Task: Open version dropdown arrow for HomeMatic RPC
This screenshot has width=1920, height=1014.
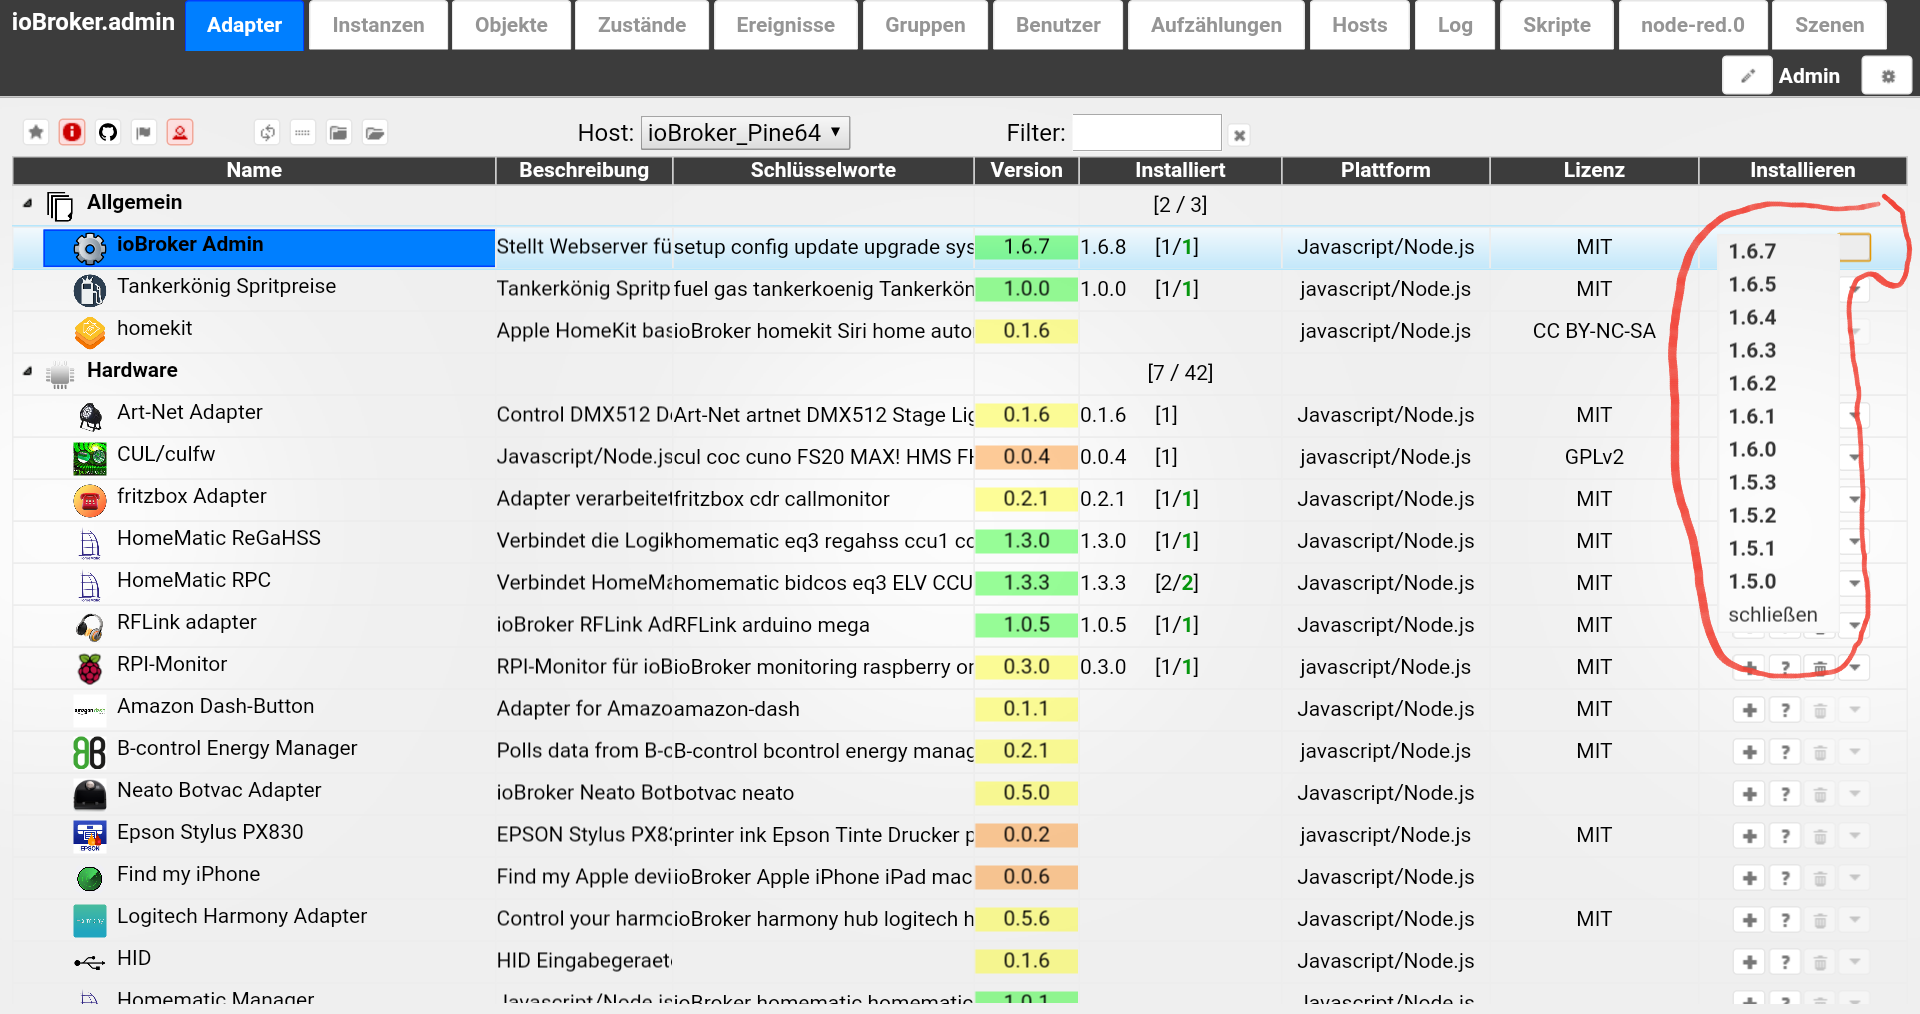Action: coord(1855,583)
